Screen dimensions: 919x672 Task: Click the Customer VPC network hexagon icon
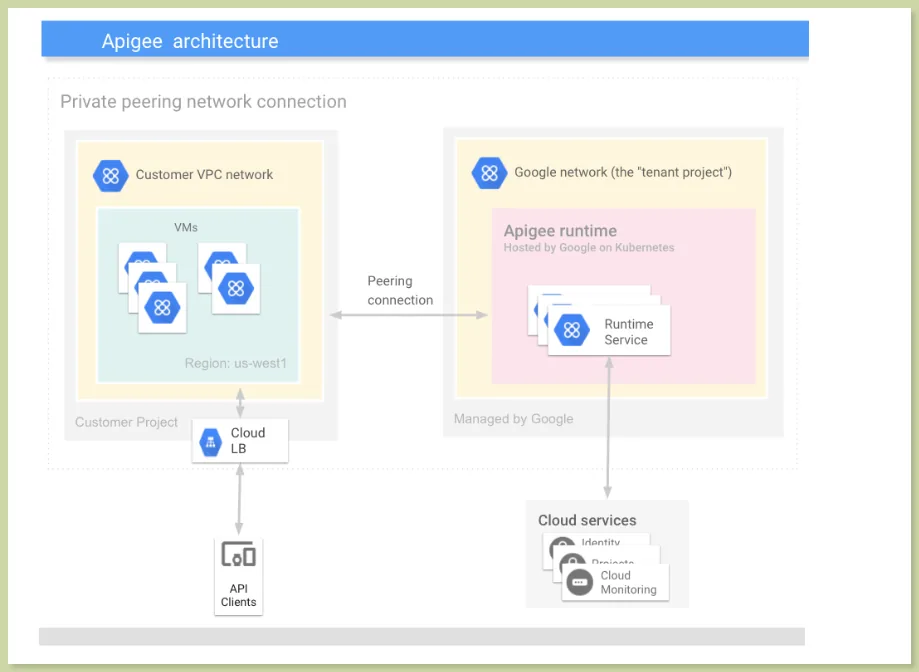(111, 175)
